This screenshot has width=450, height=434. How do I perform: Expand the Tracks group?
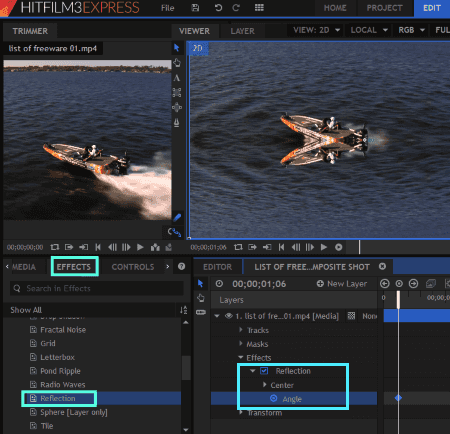pyautogui.click(x=241, y=330)
